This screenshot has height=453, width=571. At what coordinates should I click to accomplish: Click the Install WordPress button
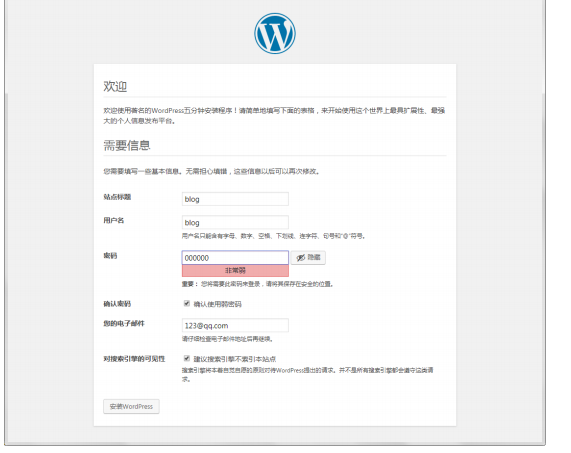click(x=131, y=406)
